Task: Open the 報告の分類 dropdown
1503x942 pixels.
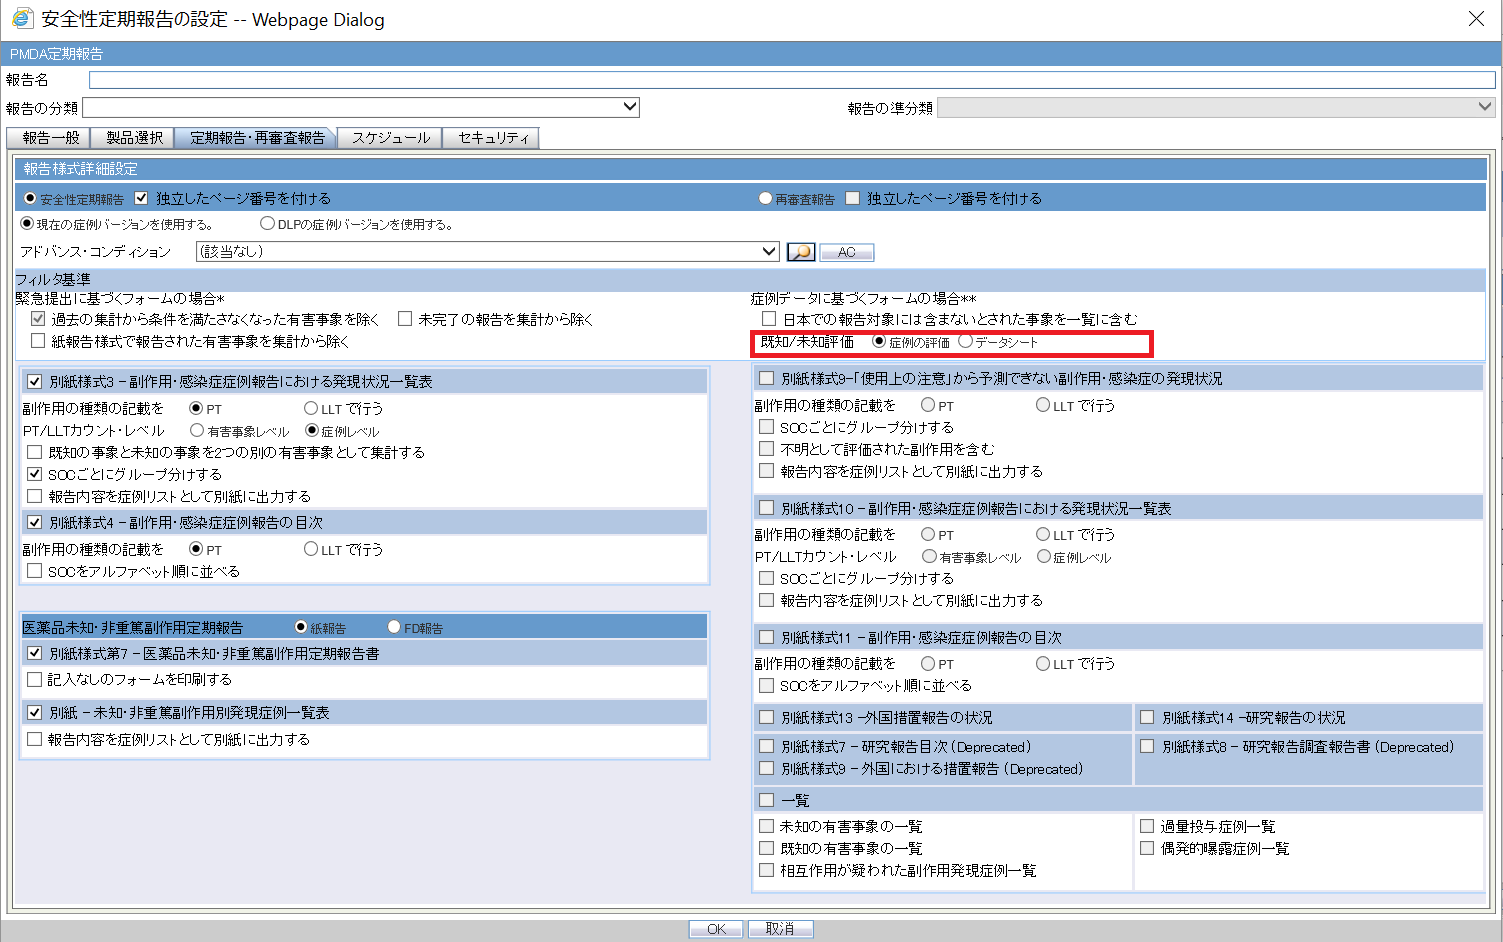Action: (x=361, y=107)
